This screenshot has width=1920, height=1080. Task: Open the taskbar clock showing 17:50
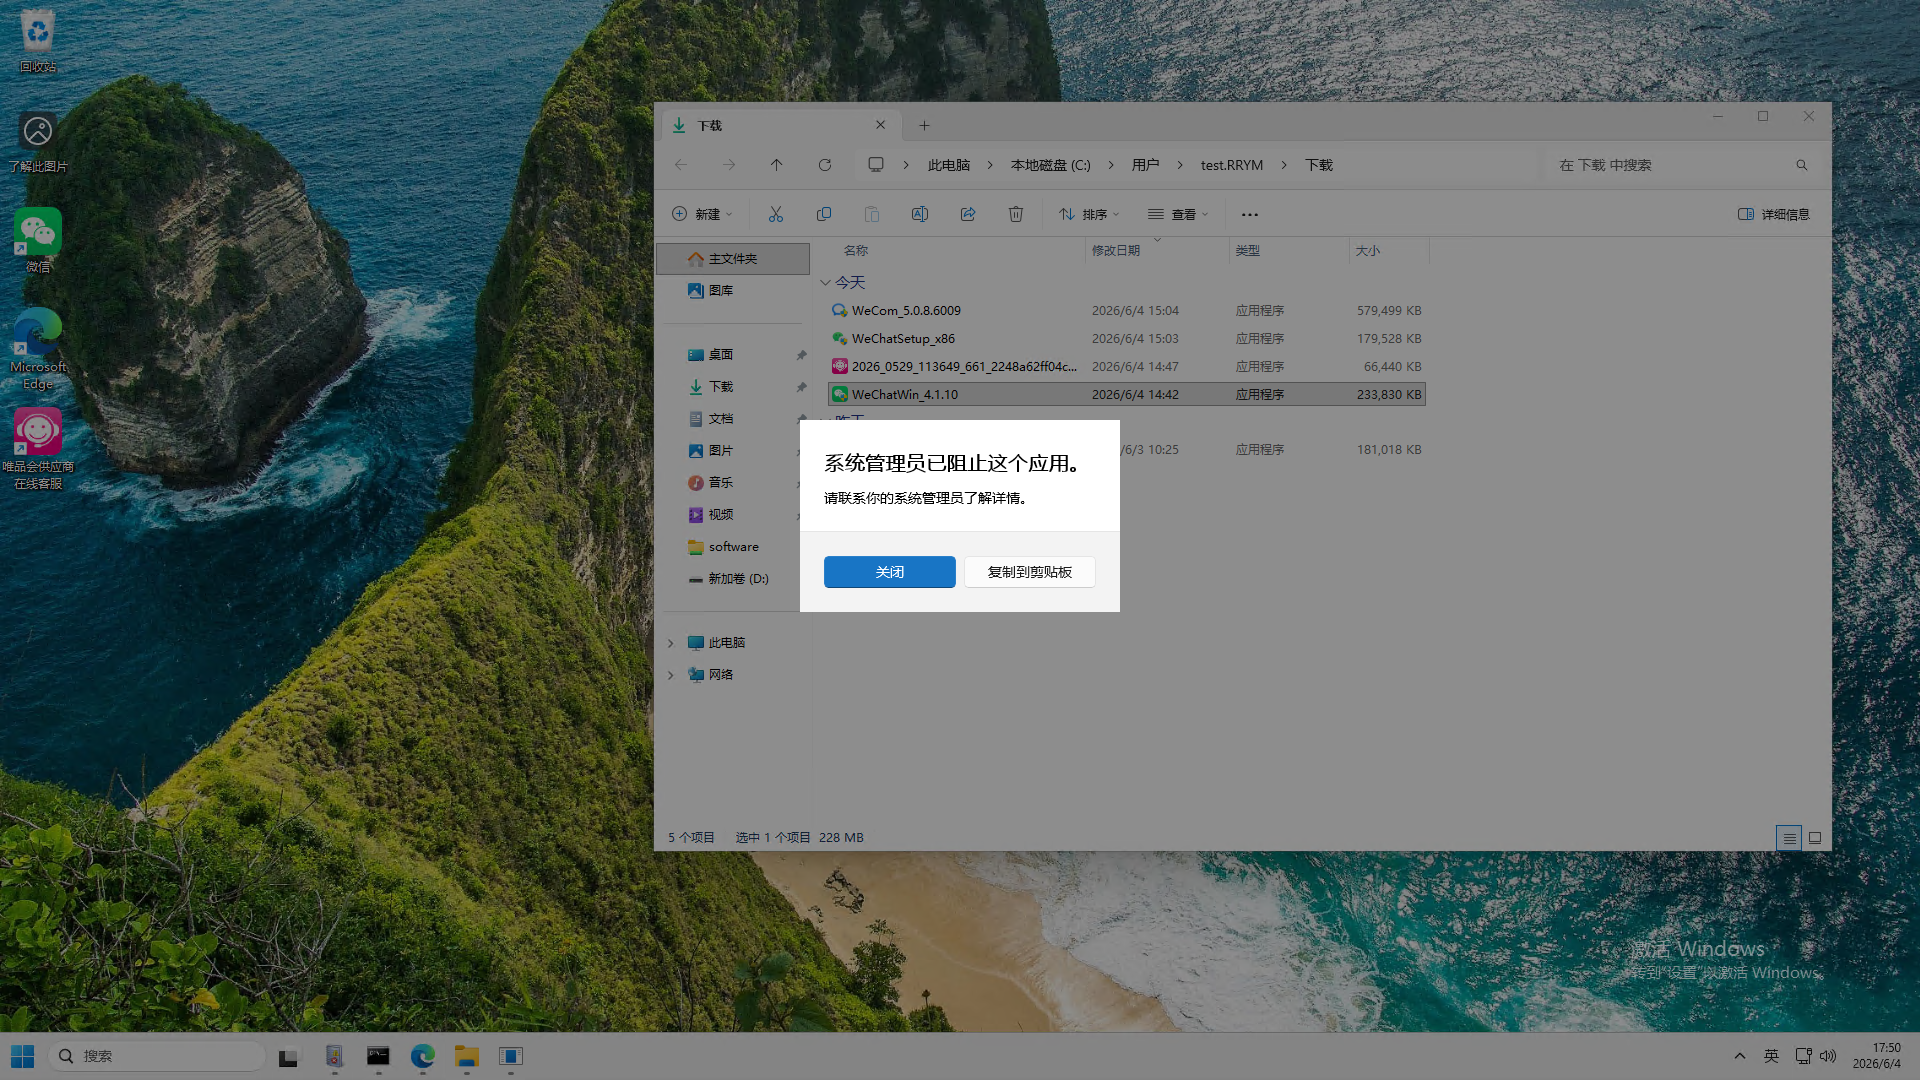1877,1056
